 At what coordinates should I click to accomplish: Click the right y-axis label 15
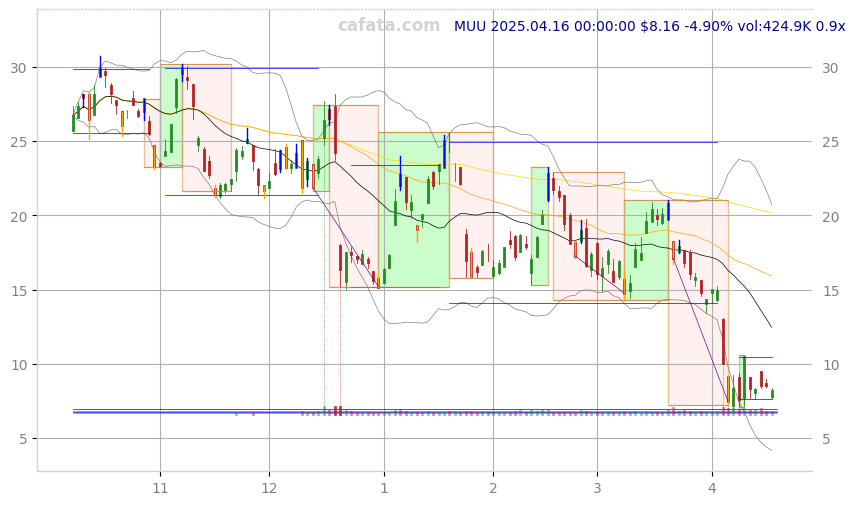pyautogui.click(x=830, y=290)
